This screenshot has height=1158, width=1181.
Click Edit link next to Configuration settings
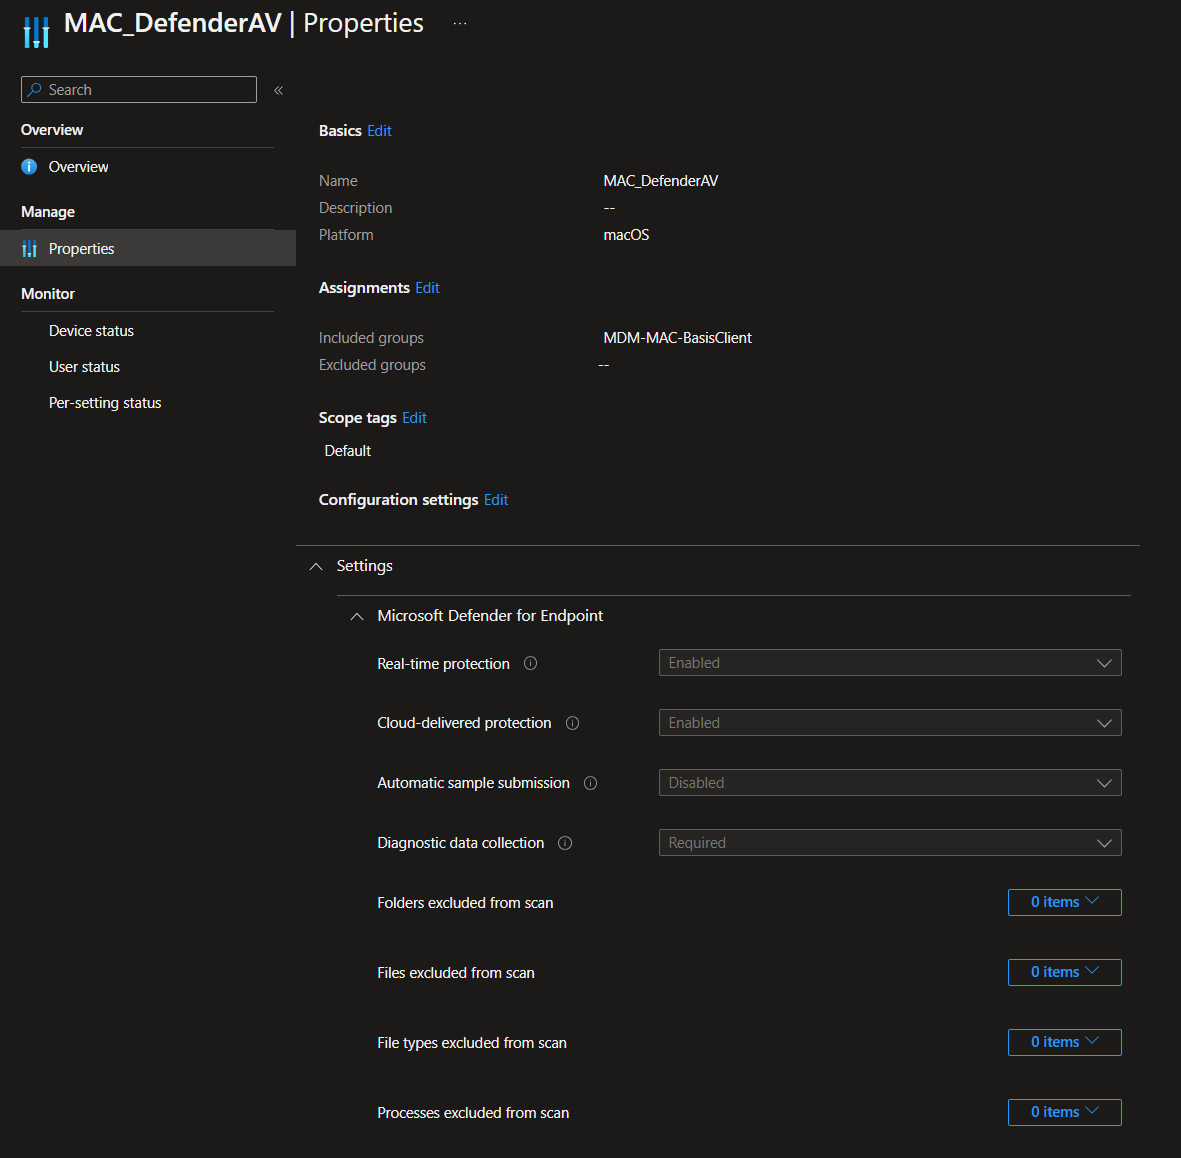pyautogui.click(x=496, y=500)
